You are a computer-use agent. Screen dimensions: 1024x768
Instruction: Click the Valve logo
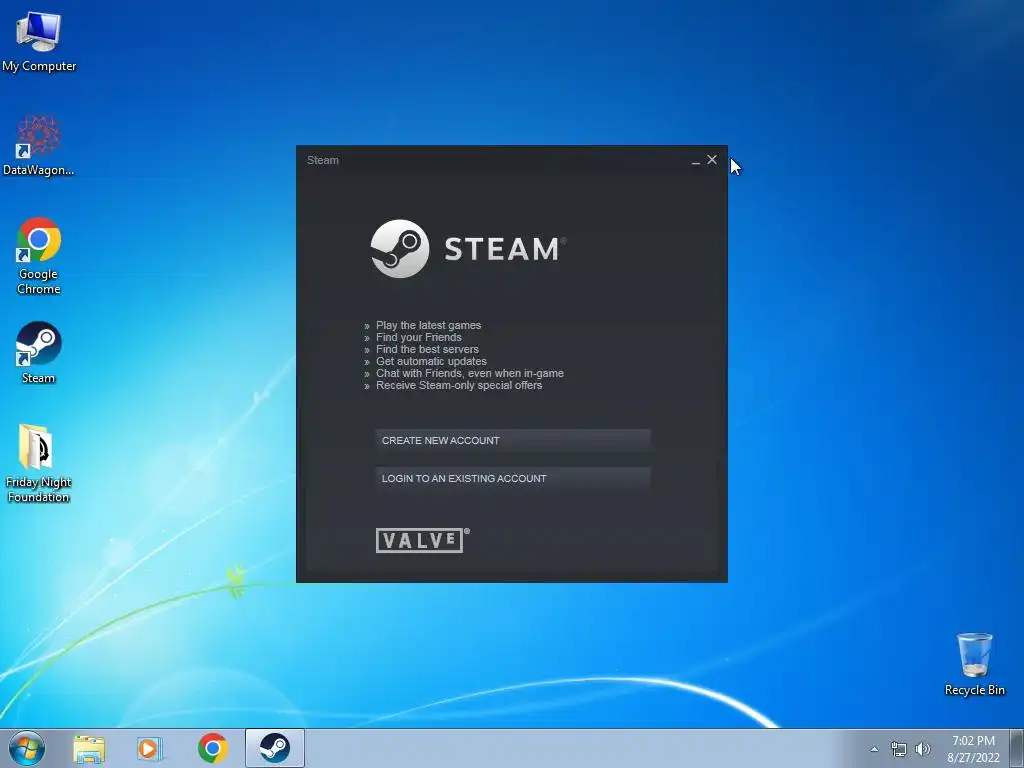click(423, 540)
